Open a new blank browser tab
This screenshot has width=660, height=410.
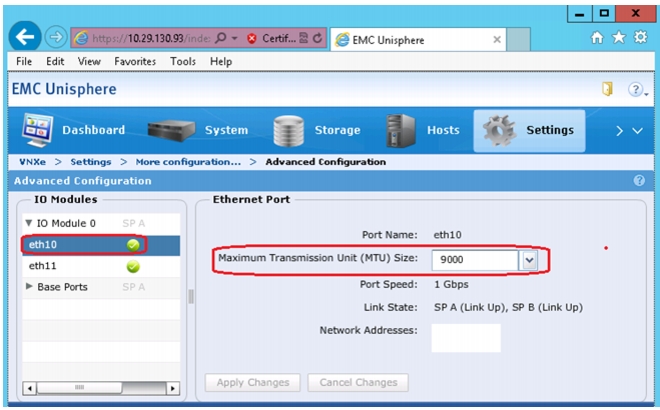click(x=518, y=40)
